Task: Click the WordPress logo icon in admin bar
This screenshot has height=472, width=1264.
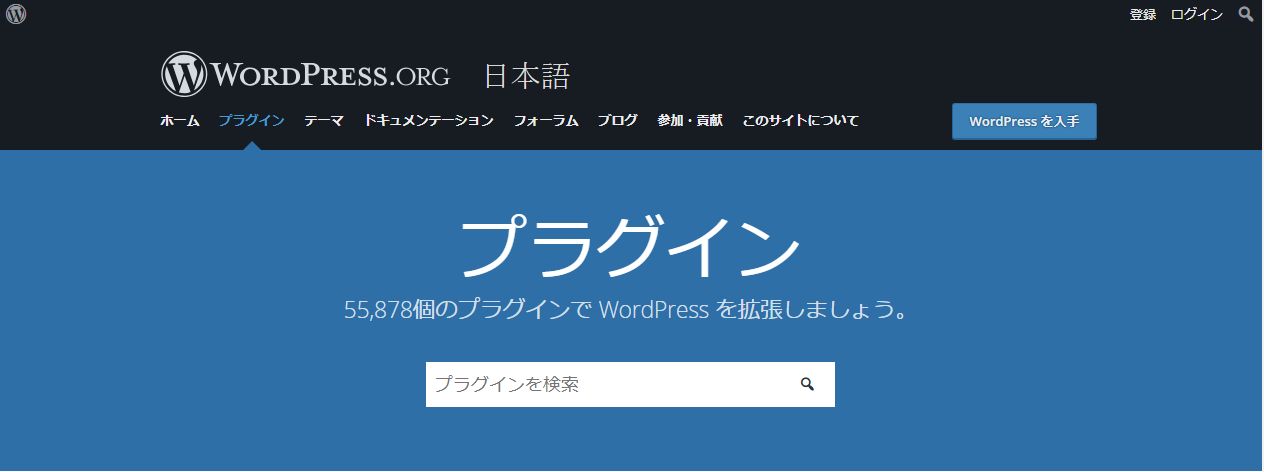Action: (16, 14)
